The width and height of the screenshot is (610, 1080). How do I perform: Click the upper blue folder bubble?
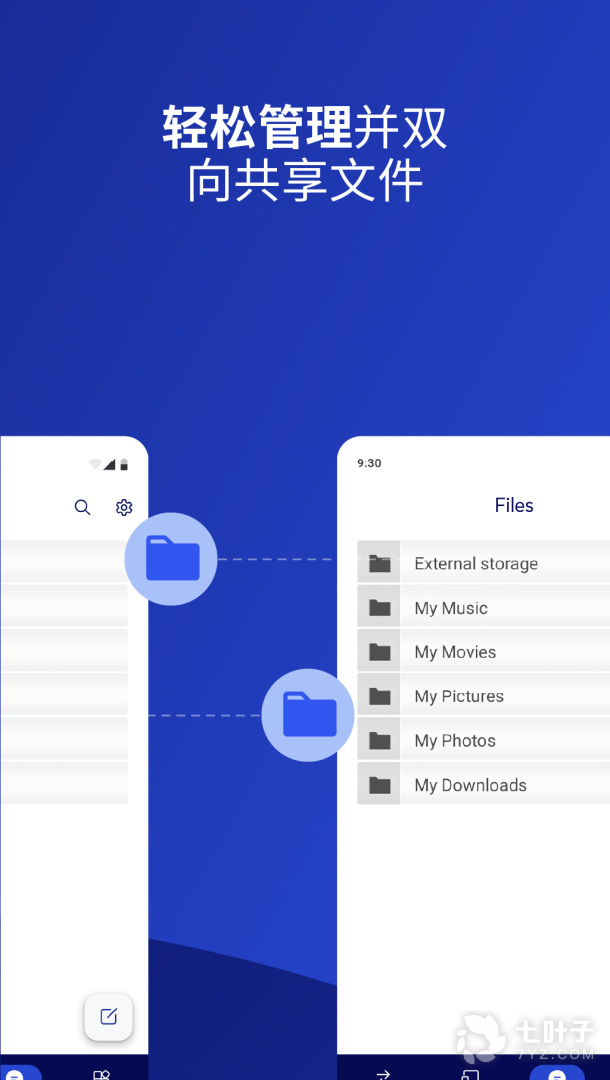171,559
